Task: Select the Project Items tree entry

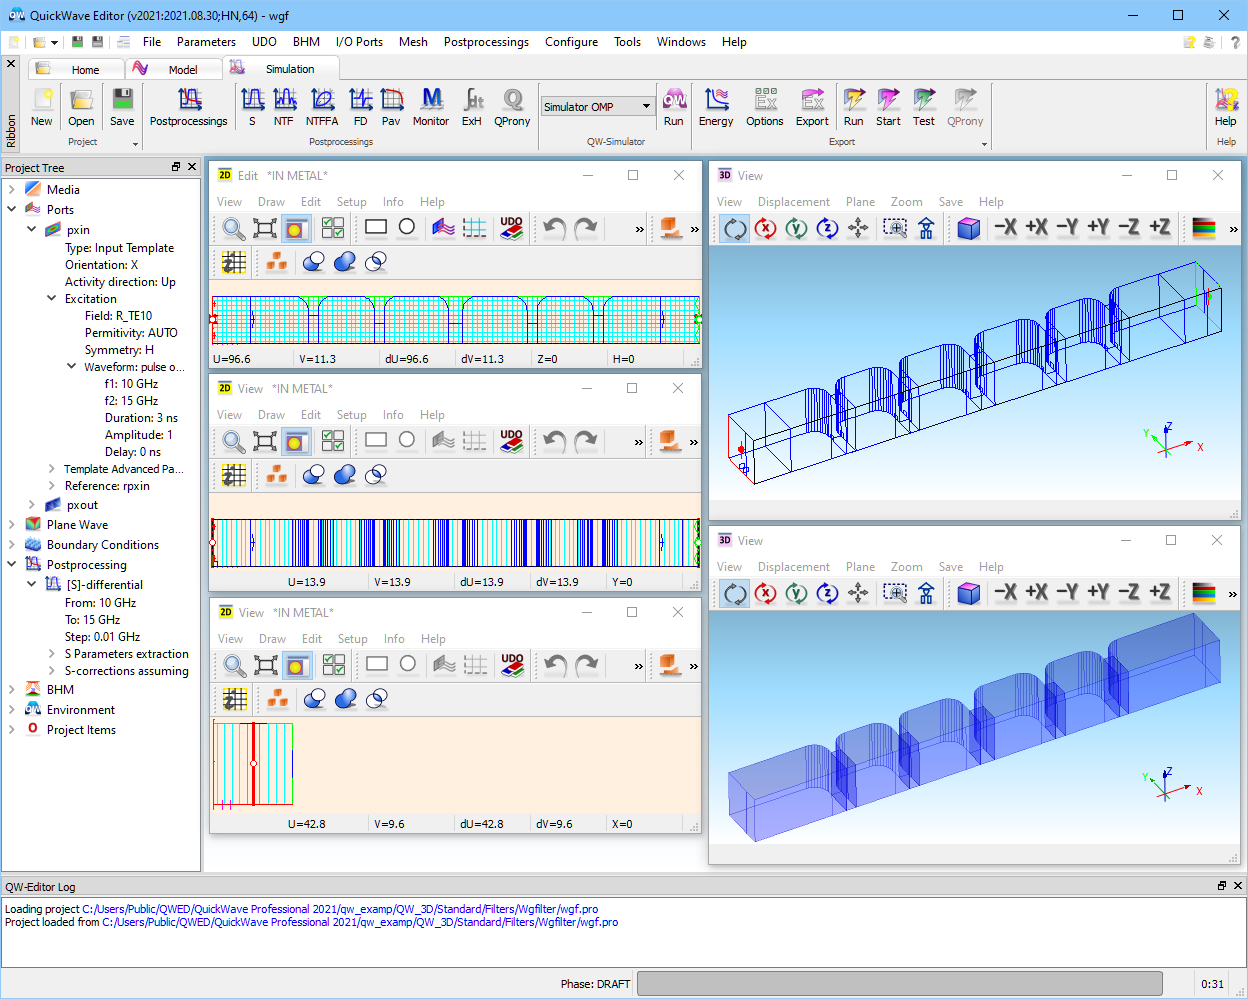Action: tap(81, 730)
